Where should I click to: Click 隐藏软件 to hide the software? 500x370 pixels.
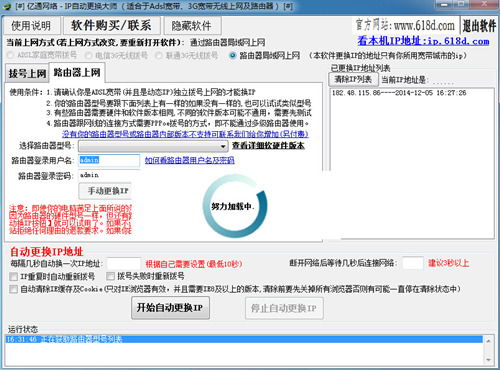tap(192, 26)
